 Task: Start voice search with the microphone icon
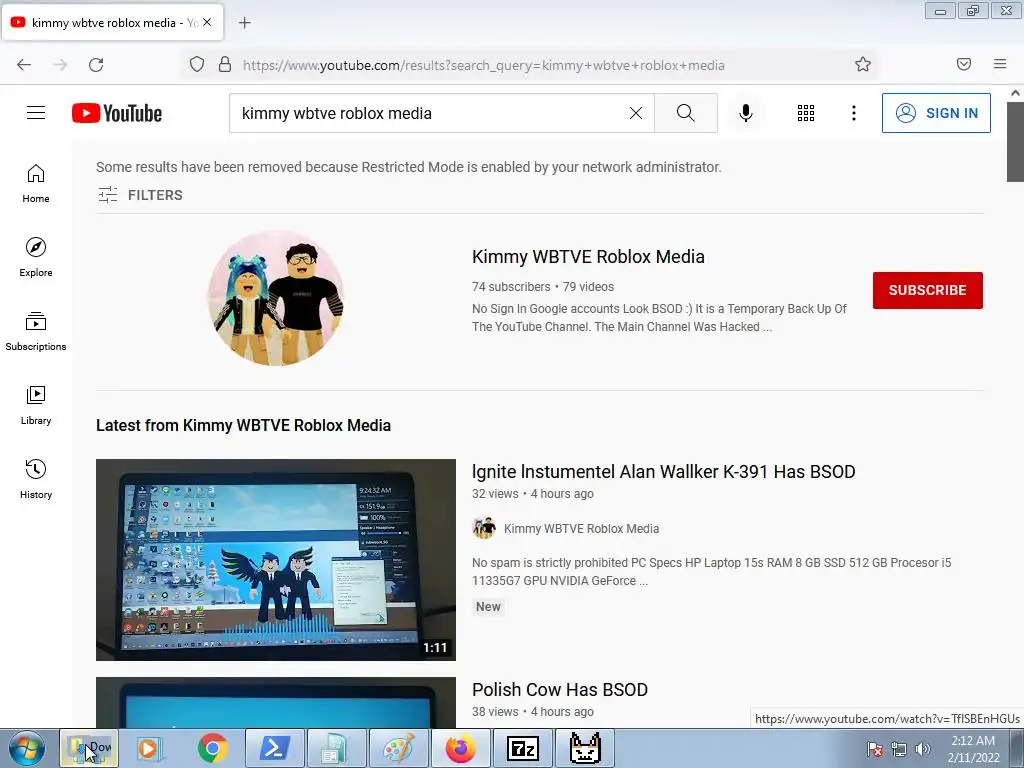pyautogui.click(x=745, y=113)
